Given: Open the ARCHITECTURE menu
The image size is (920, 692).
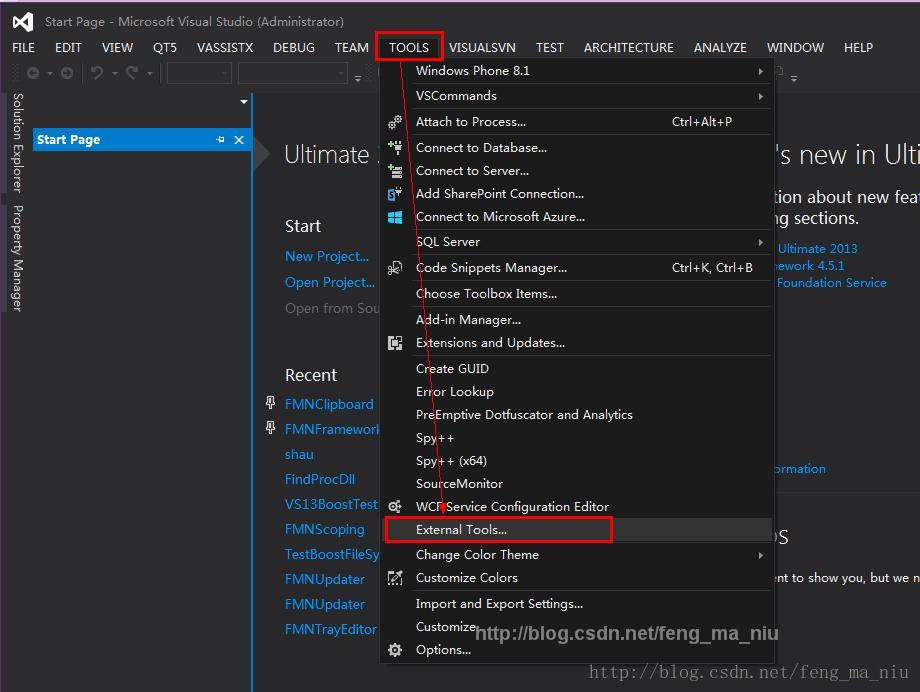Looking at the screenshot, I should click(628, 48).
